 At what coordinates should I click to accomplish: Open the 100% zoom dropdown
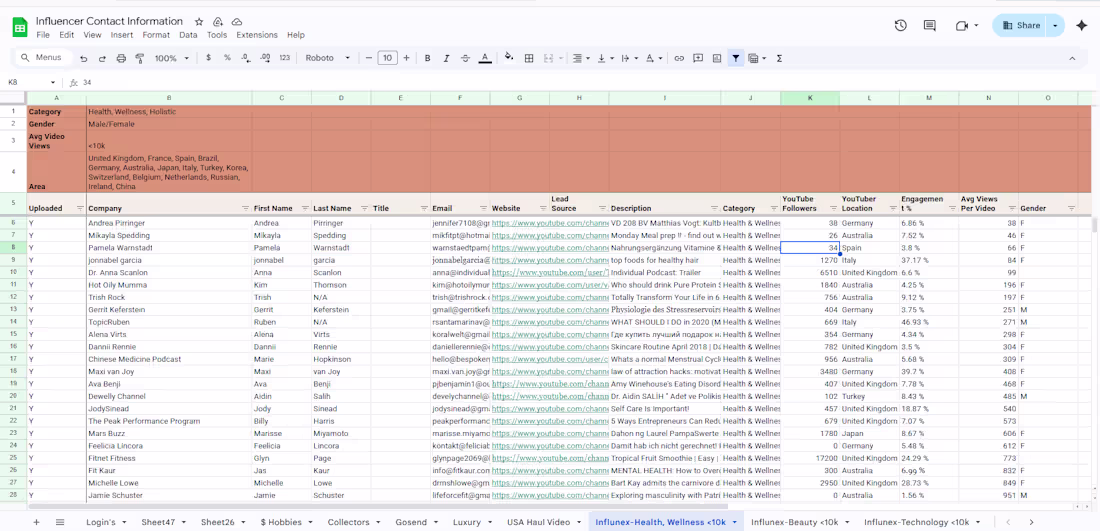[x=171, y=58]
